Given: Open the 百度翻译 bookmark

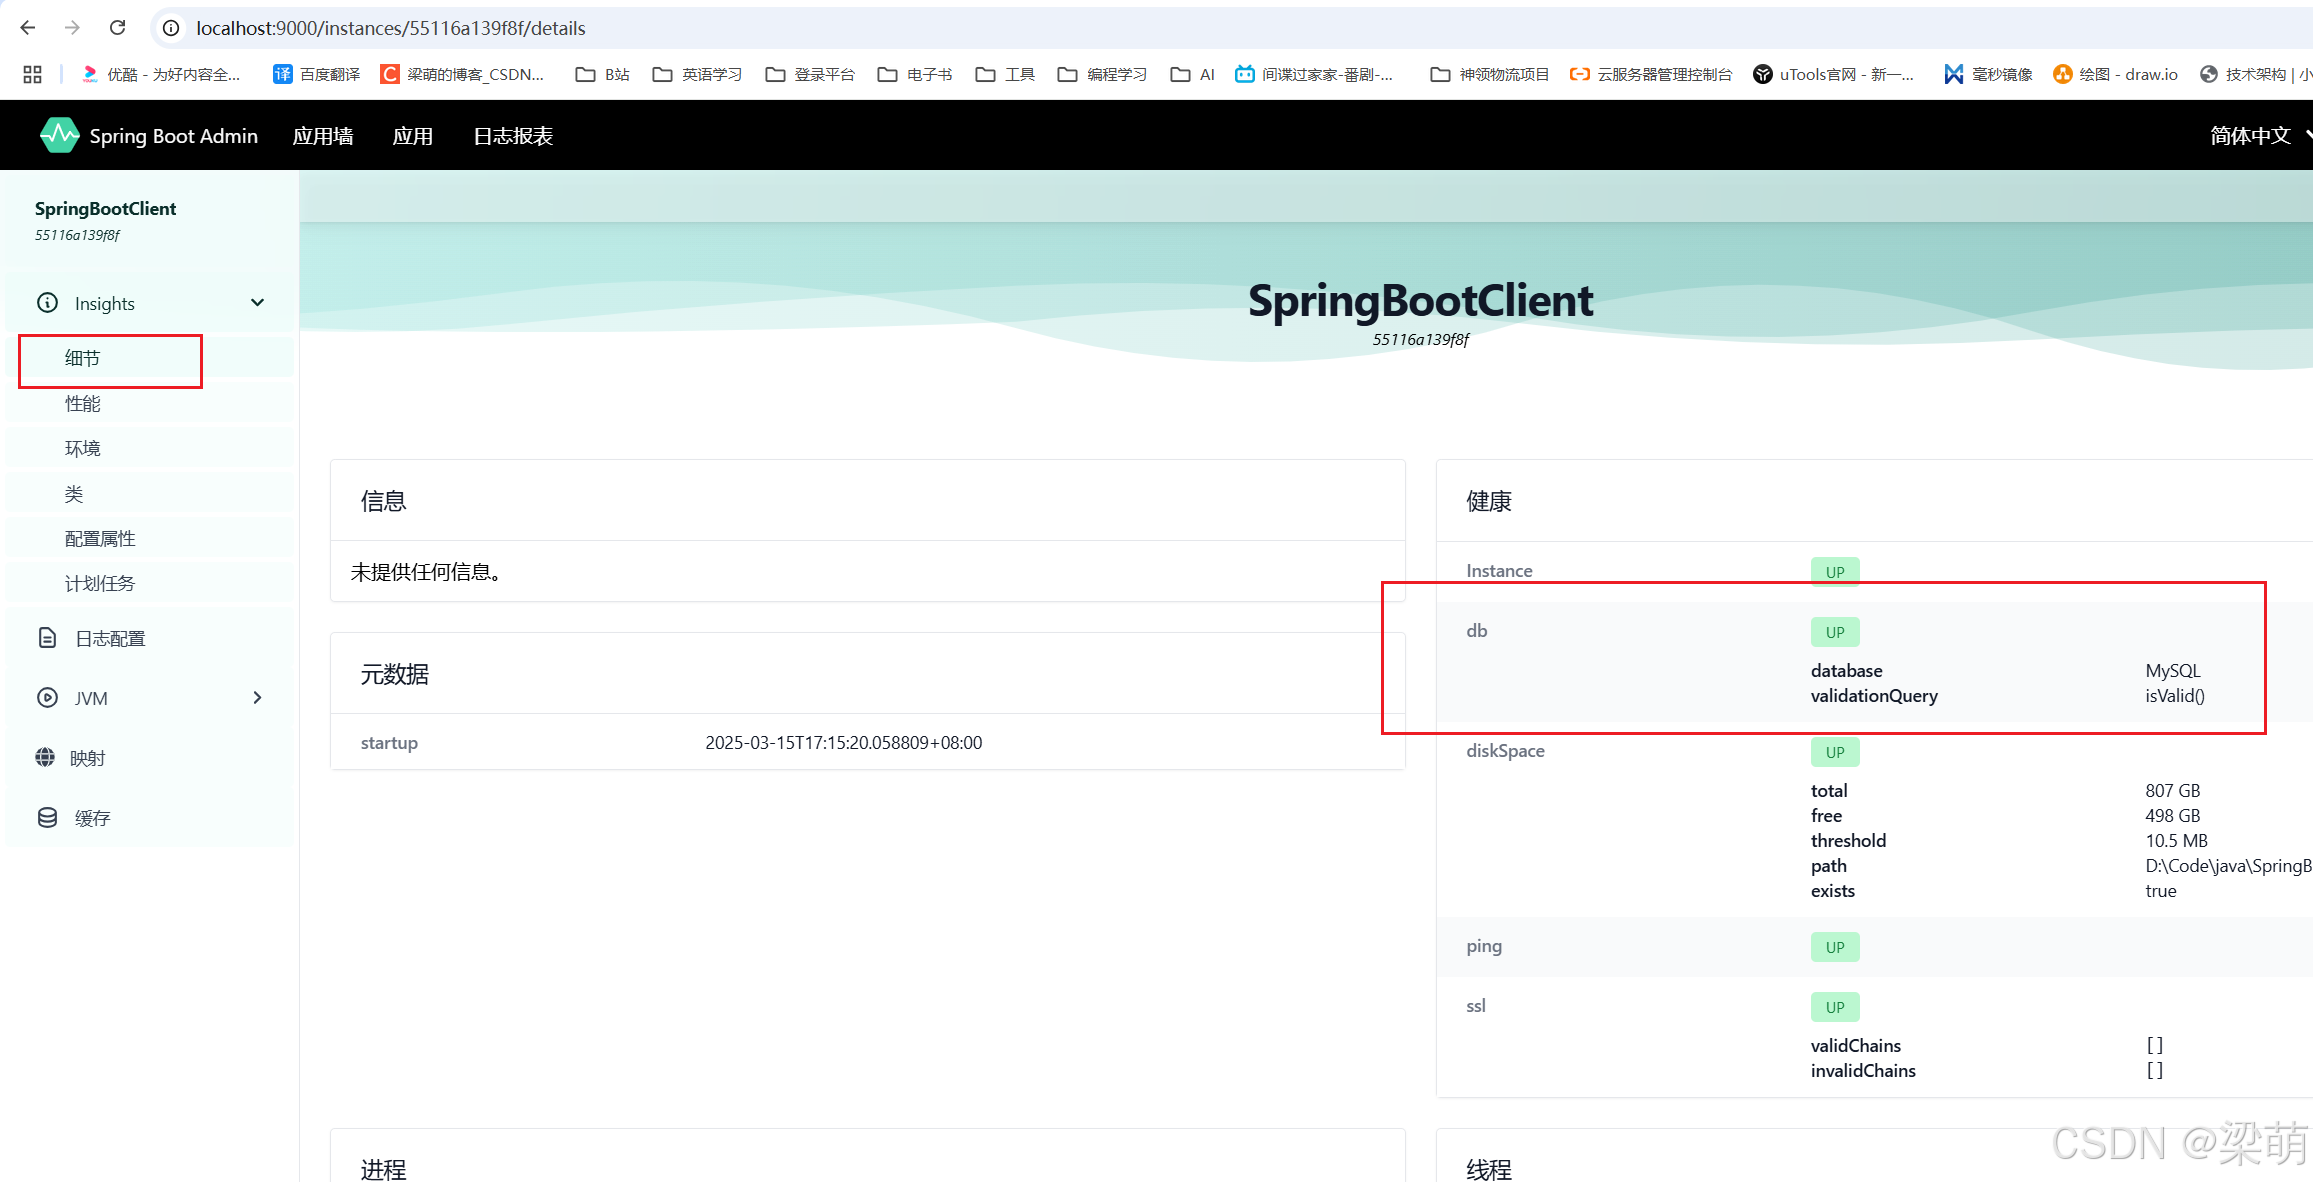Looking at the screenshot, I should (316, 74).
